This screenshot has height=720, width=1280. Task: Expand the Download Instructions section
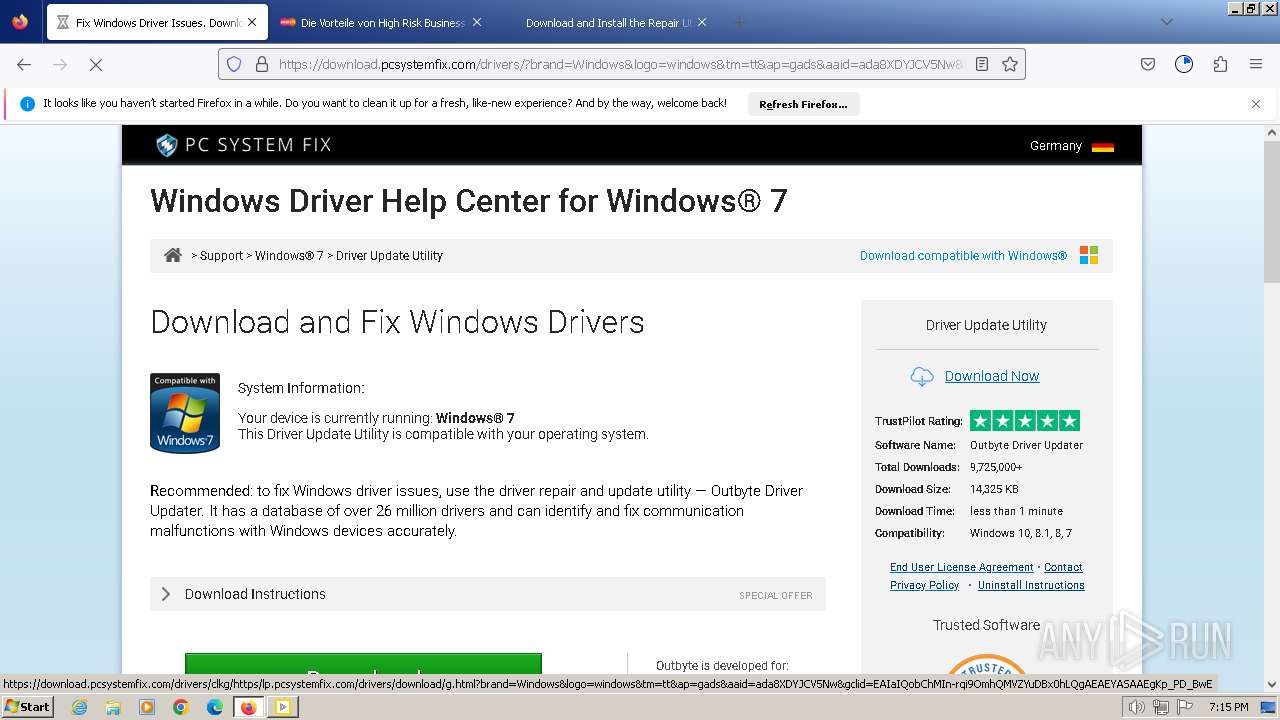point(488,594)
